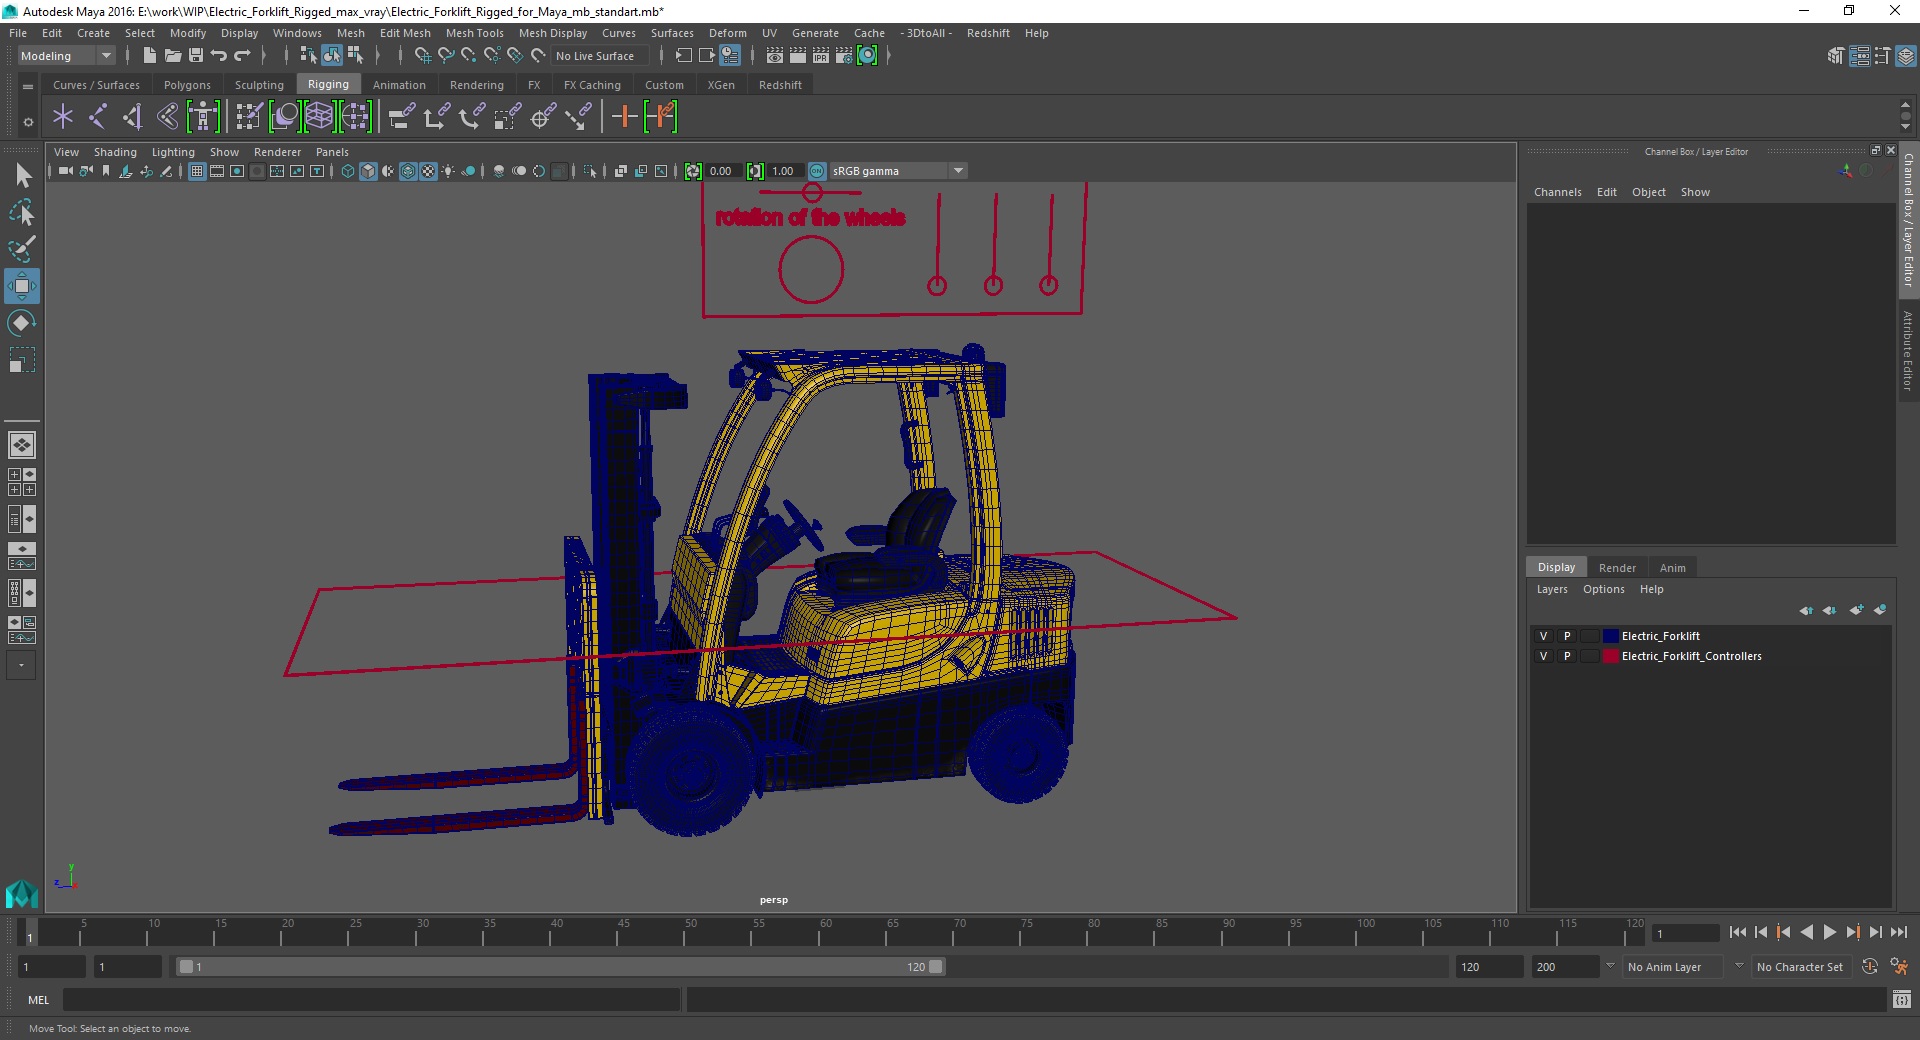1920x1040 pixels.
Task: Activate the Scale tool in toolbox
Action: (x=22, y=360)
